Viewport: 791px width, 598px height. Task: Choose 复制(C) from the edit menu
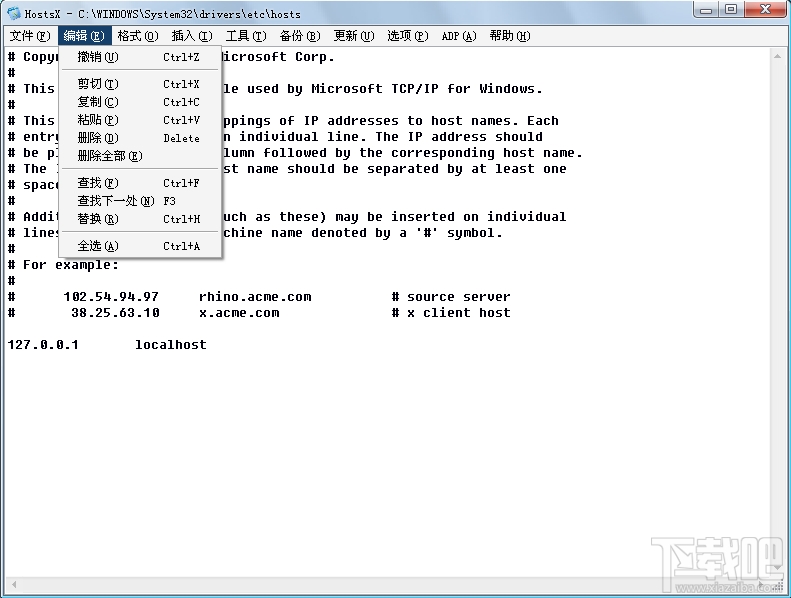(140, 102)
